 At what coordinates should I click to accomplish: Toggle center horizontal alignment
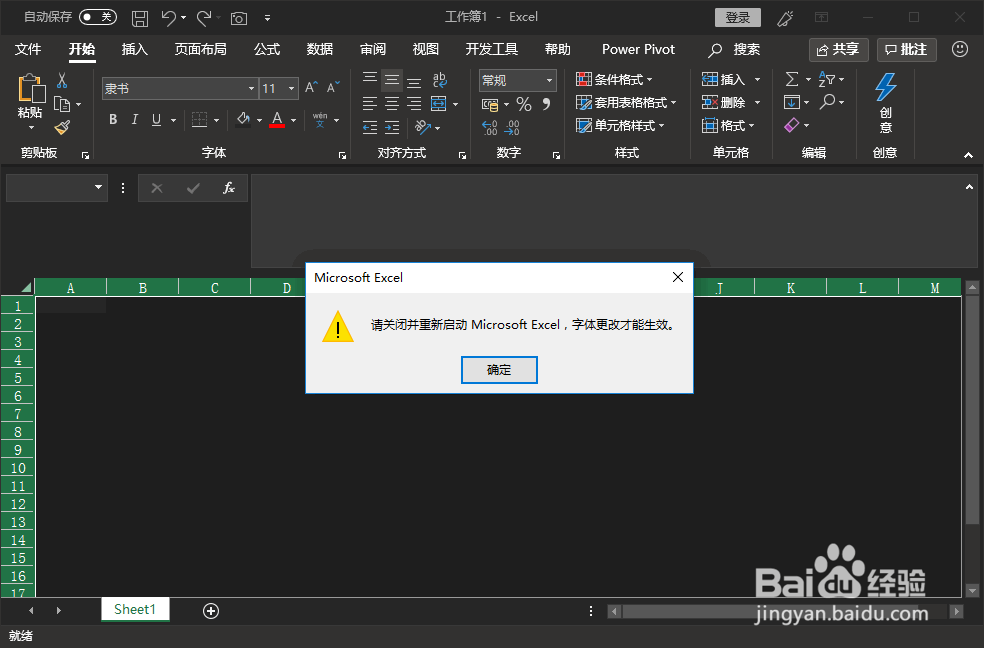(x=392, y=104)
